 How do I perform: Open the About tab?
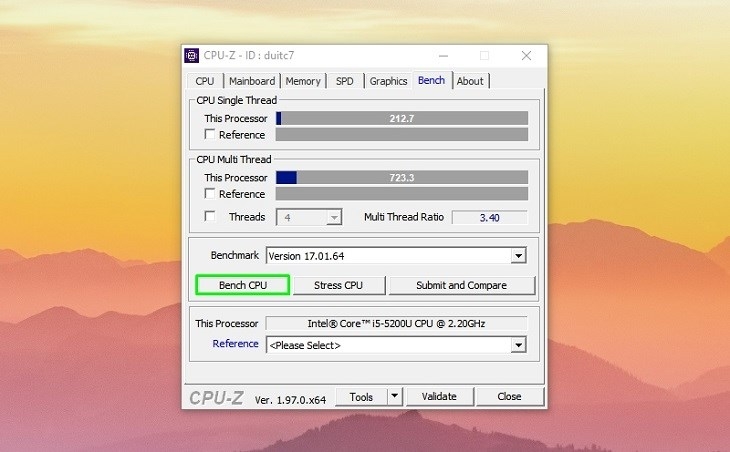470,81
